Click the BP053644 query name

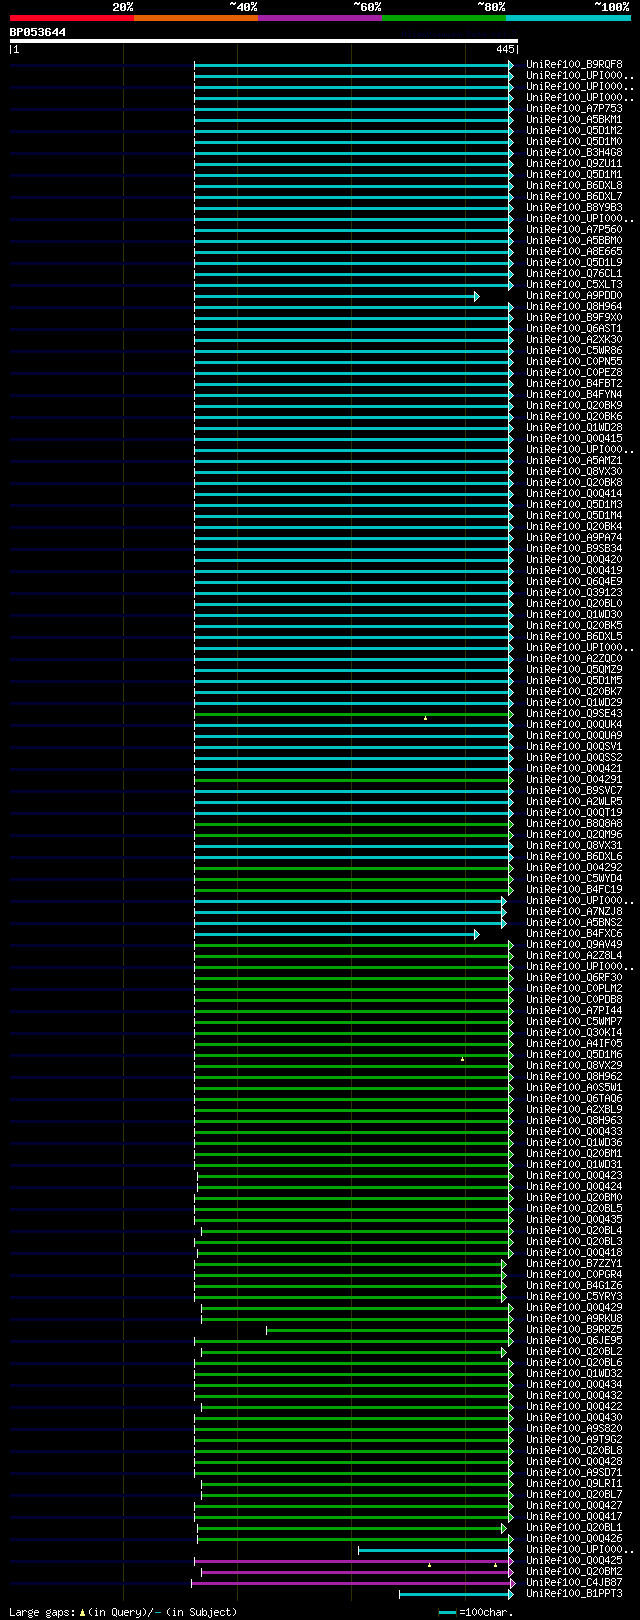click(38, 32)
